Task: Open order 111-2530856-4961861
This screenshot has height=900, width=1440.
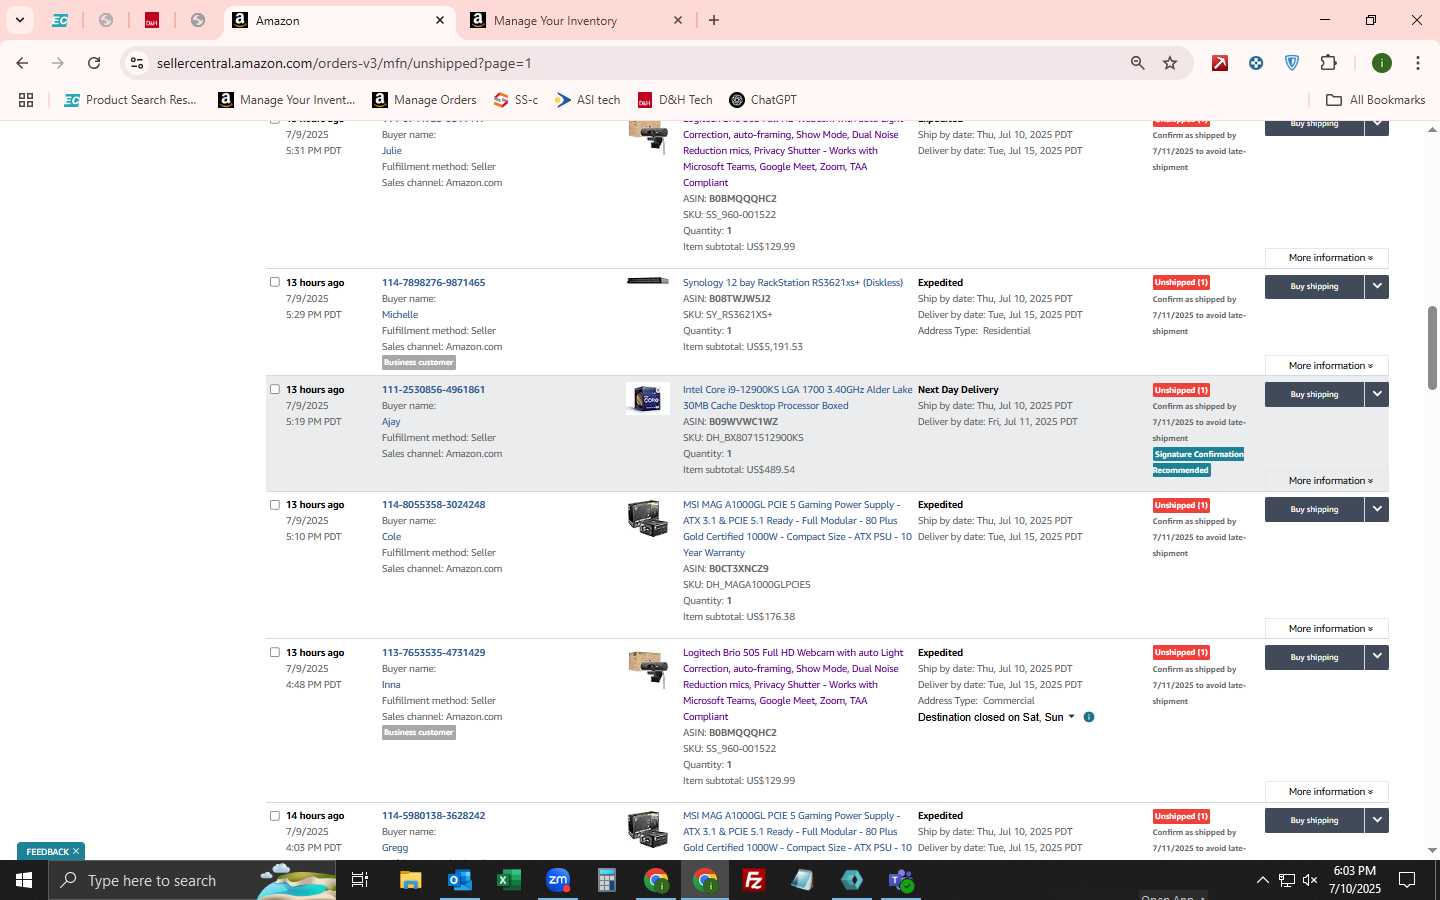Action: click(433, 390)
